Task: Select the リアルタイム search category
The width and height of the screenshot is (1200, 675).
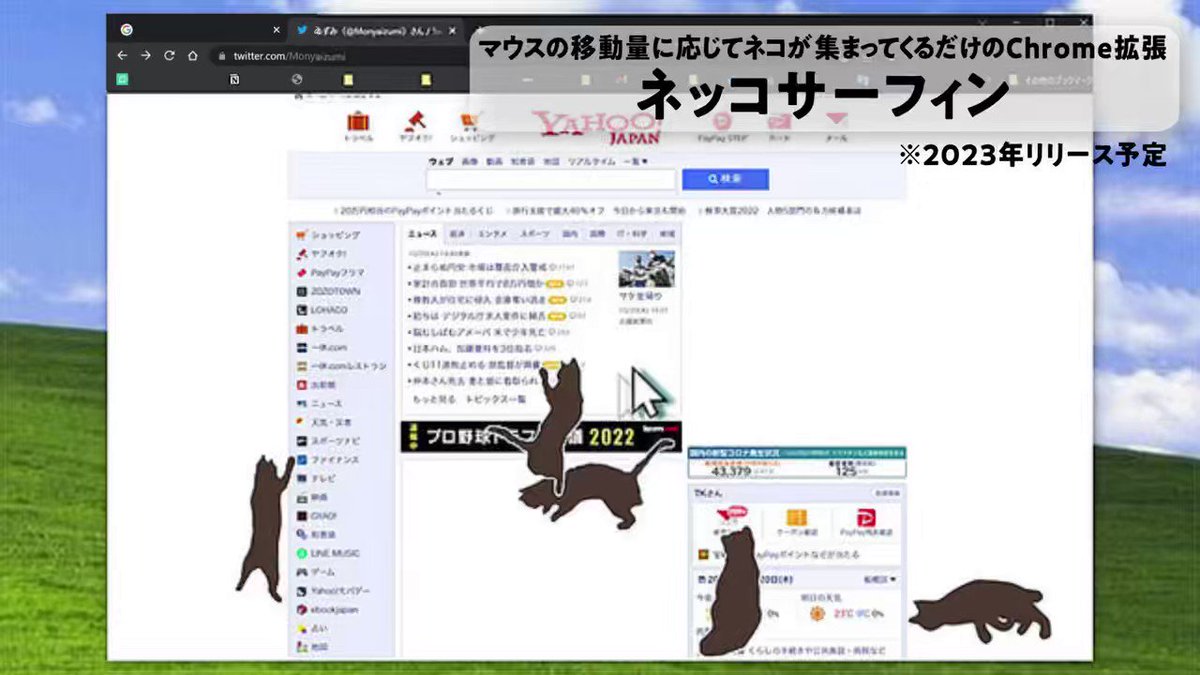Action: [x=593, y=161]
